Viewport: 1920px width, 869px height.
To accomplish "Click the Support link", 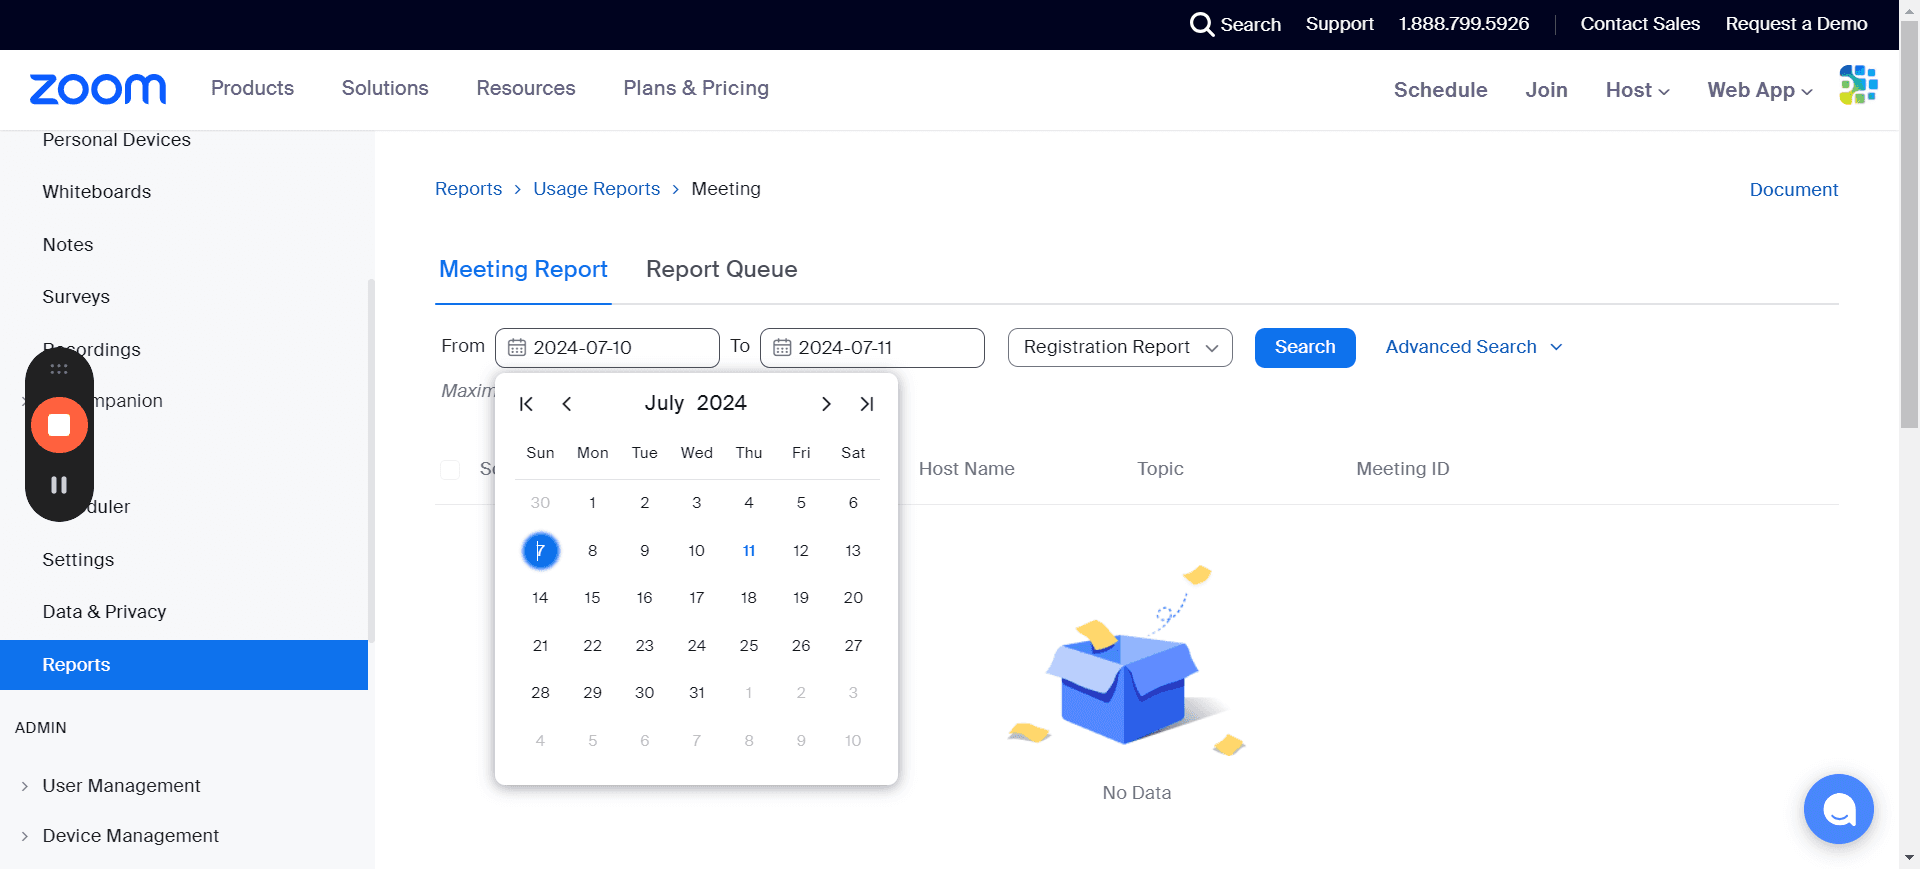I will [x=1340, y=24].
